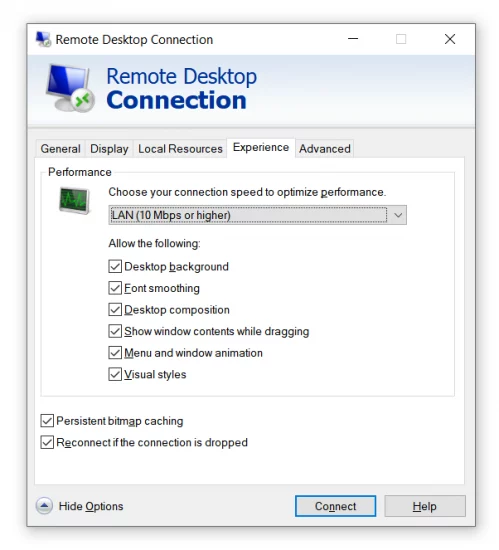
Task: Uncheck Menu and window animation
Action: pos(115,353)
